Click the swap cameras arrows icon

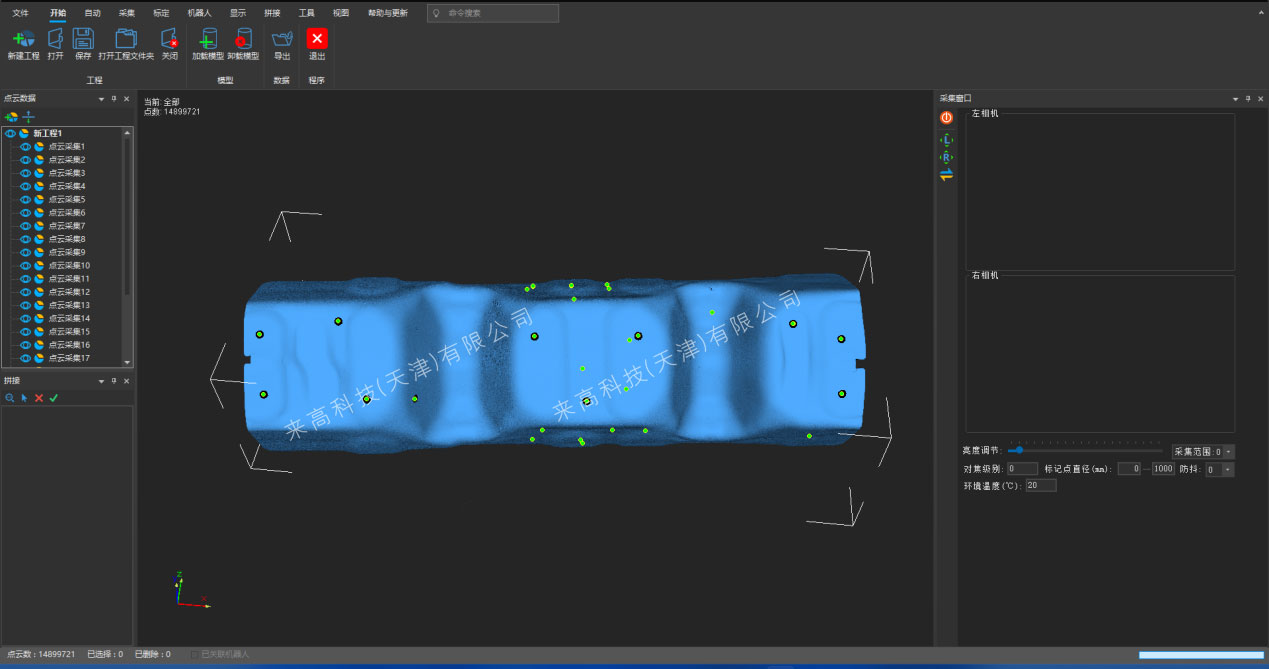point(946,174)
